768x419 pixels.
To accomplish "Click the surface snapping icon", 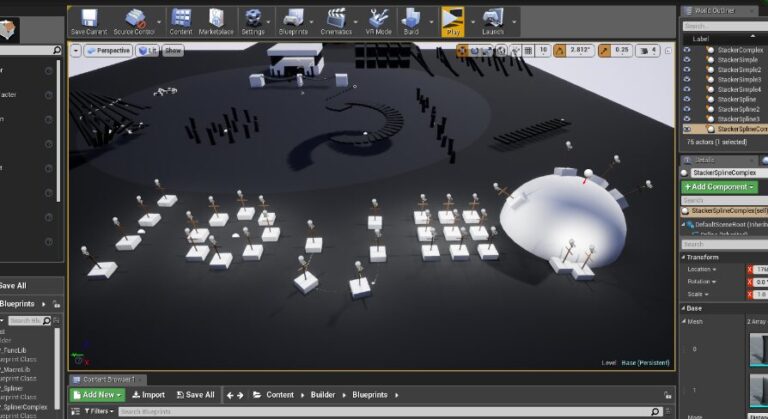I will pos(515,50).
